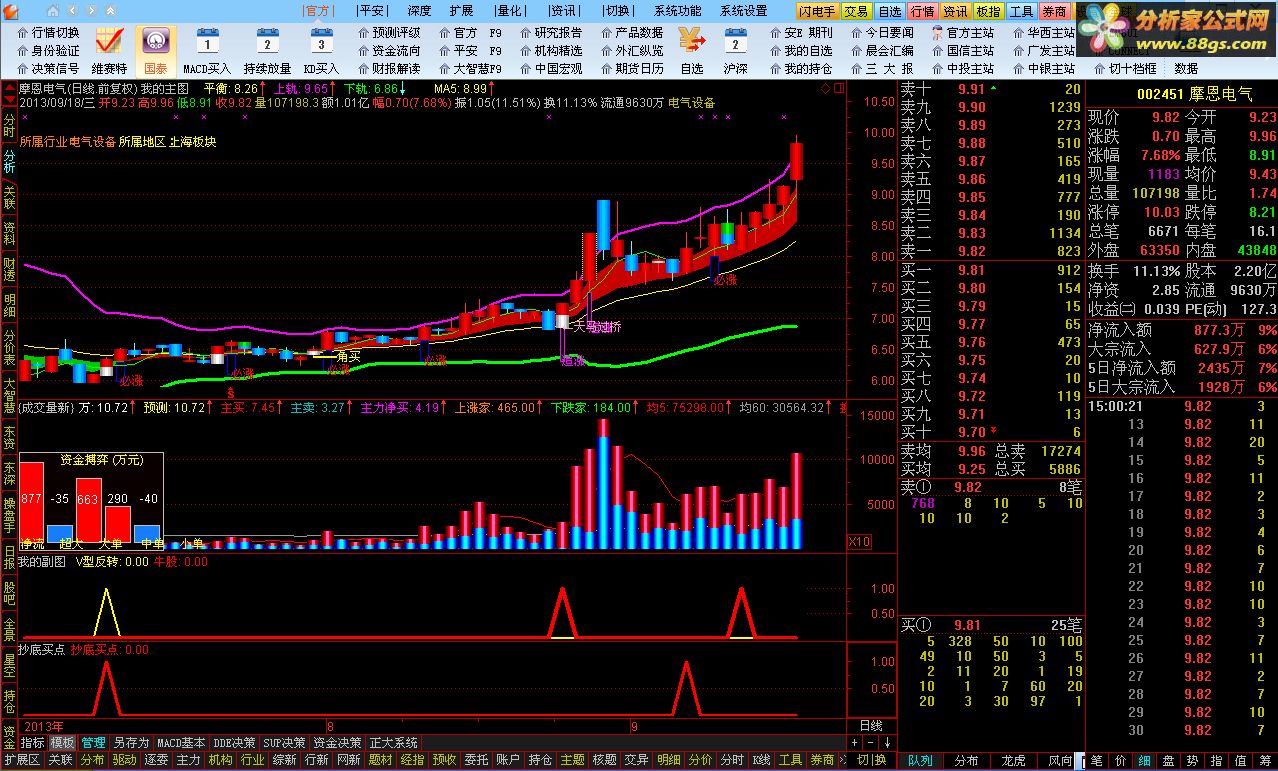Open the 扩展 menu
Viewport: 1278px width, 771px height.
point(461,11)
